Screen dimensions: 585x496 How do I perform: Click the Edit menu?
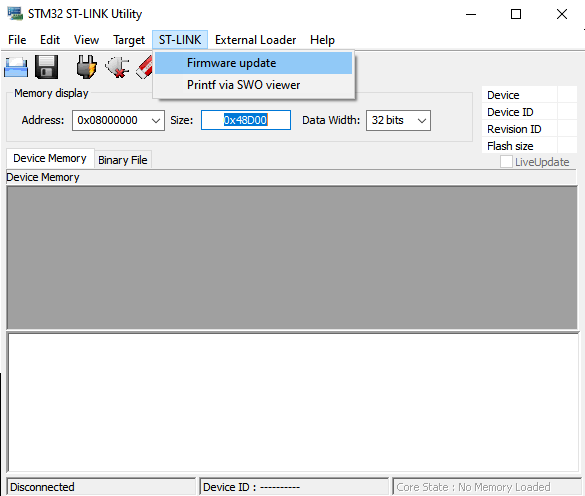[x=50, y=40]
